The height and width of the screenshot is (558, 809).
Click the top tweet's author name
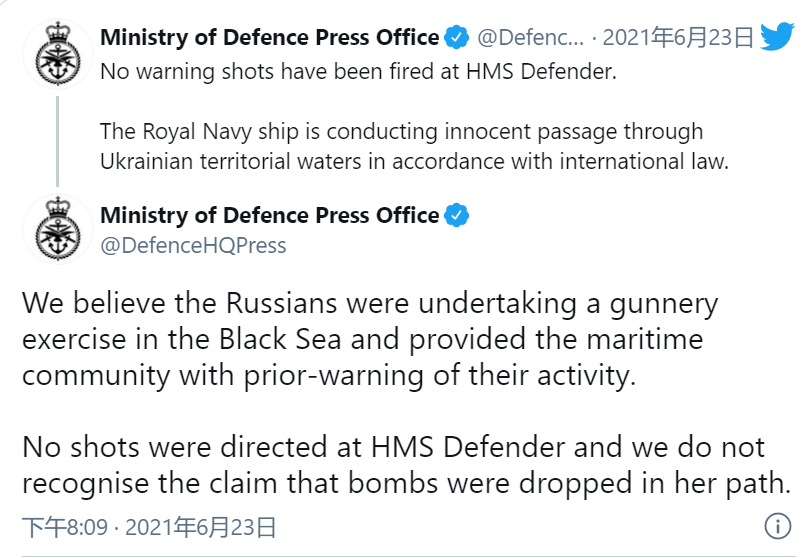pyautogui.click(x=269, y=38)
